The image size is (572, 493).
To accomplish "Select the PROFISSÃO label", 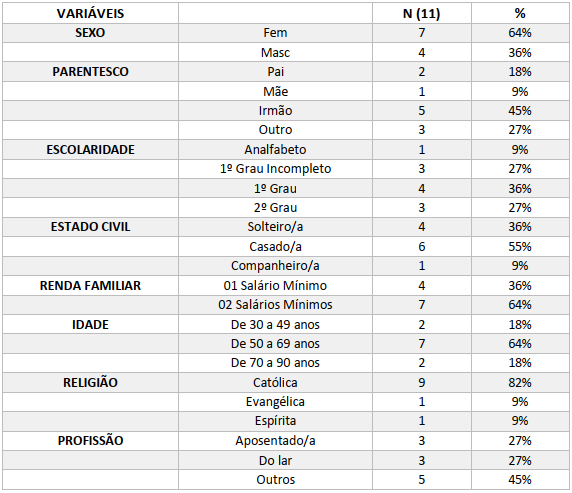I will (x=90, y=440).
